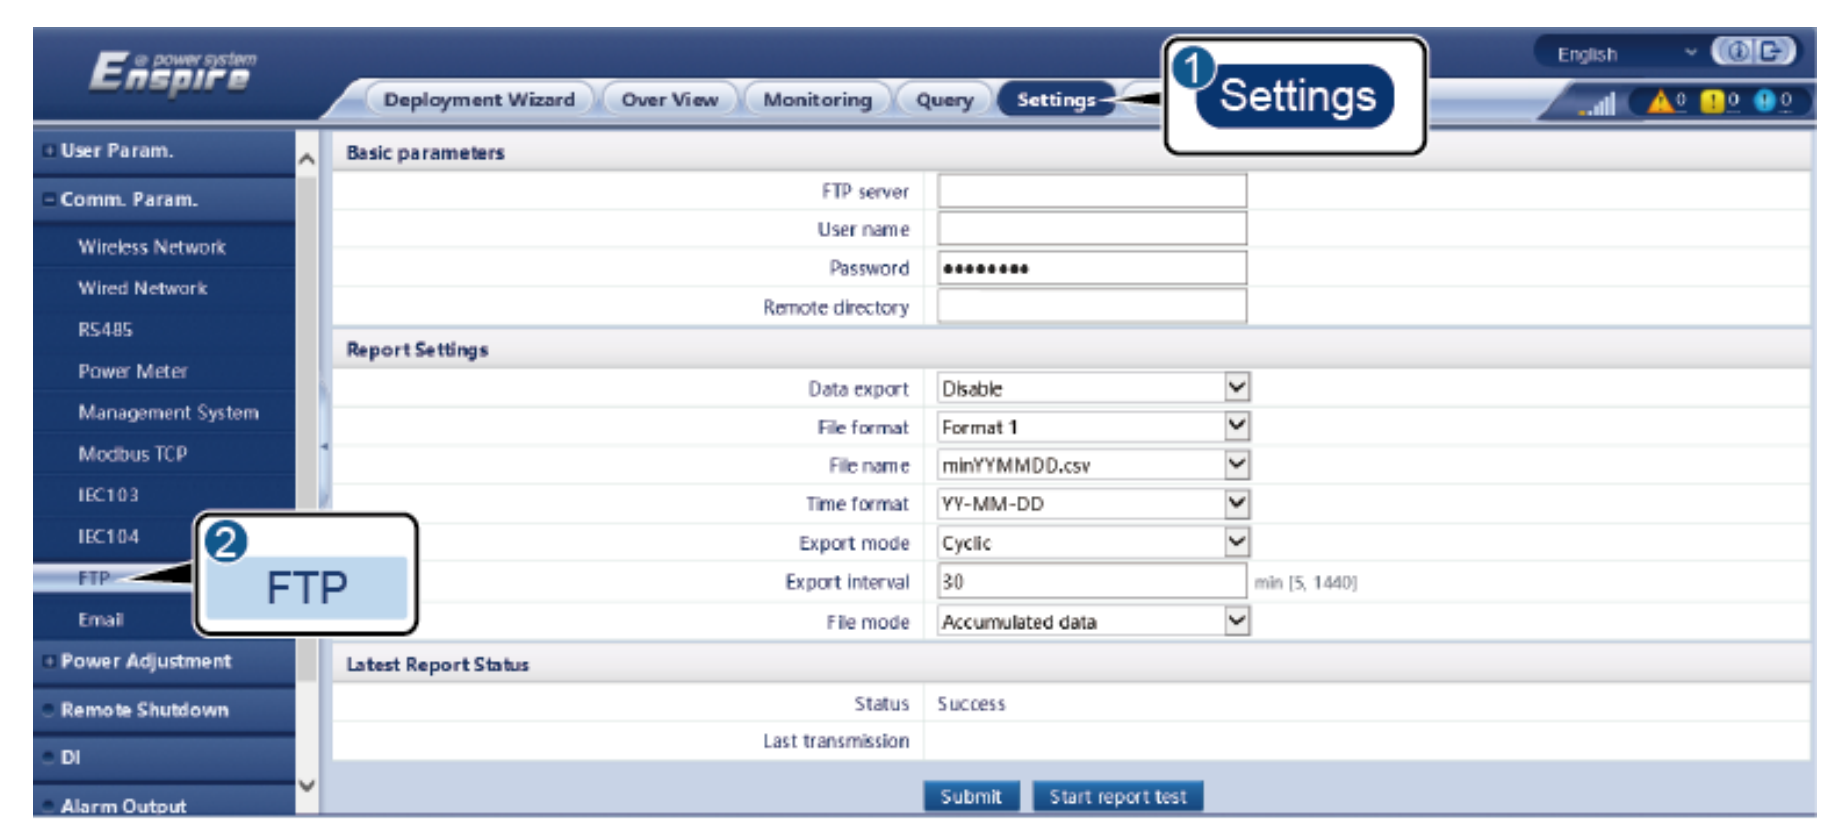Focus the User name field
The image size is (1831, 834).
pyautogui.click(x=1092, y=229)
